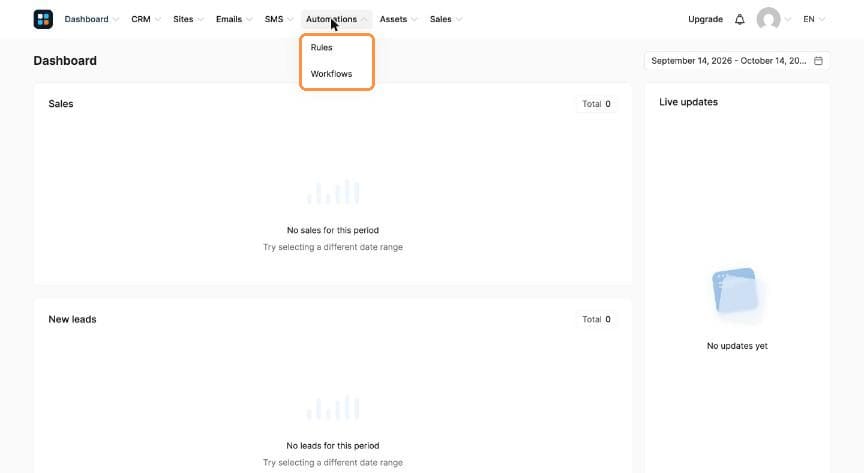The height and width of the screenshot is (473, 864).
Task: Open Emails menu
Action: [x=229, y=19]
